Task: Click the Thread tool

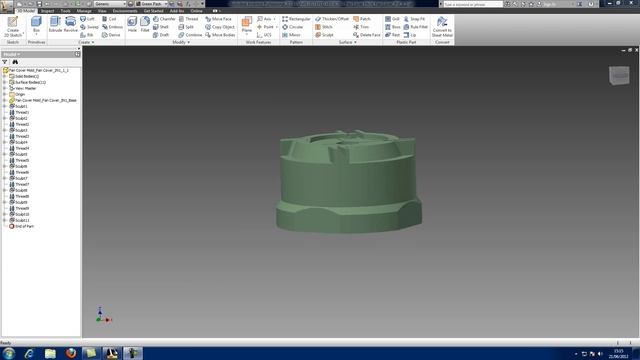Action: point(188,19)
